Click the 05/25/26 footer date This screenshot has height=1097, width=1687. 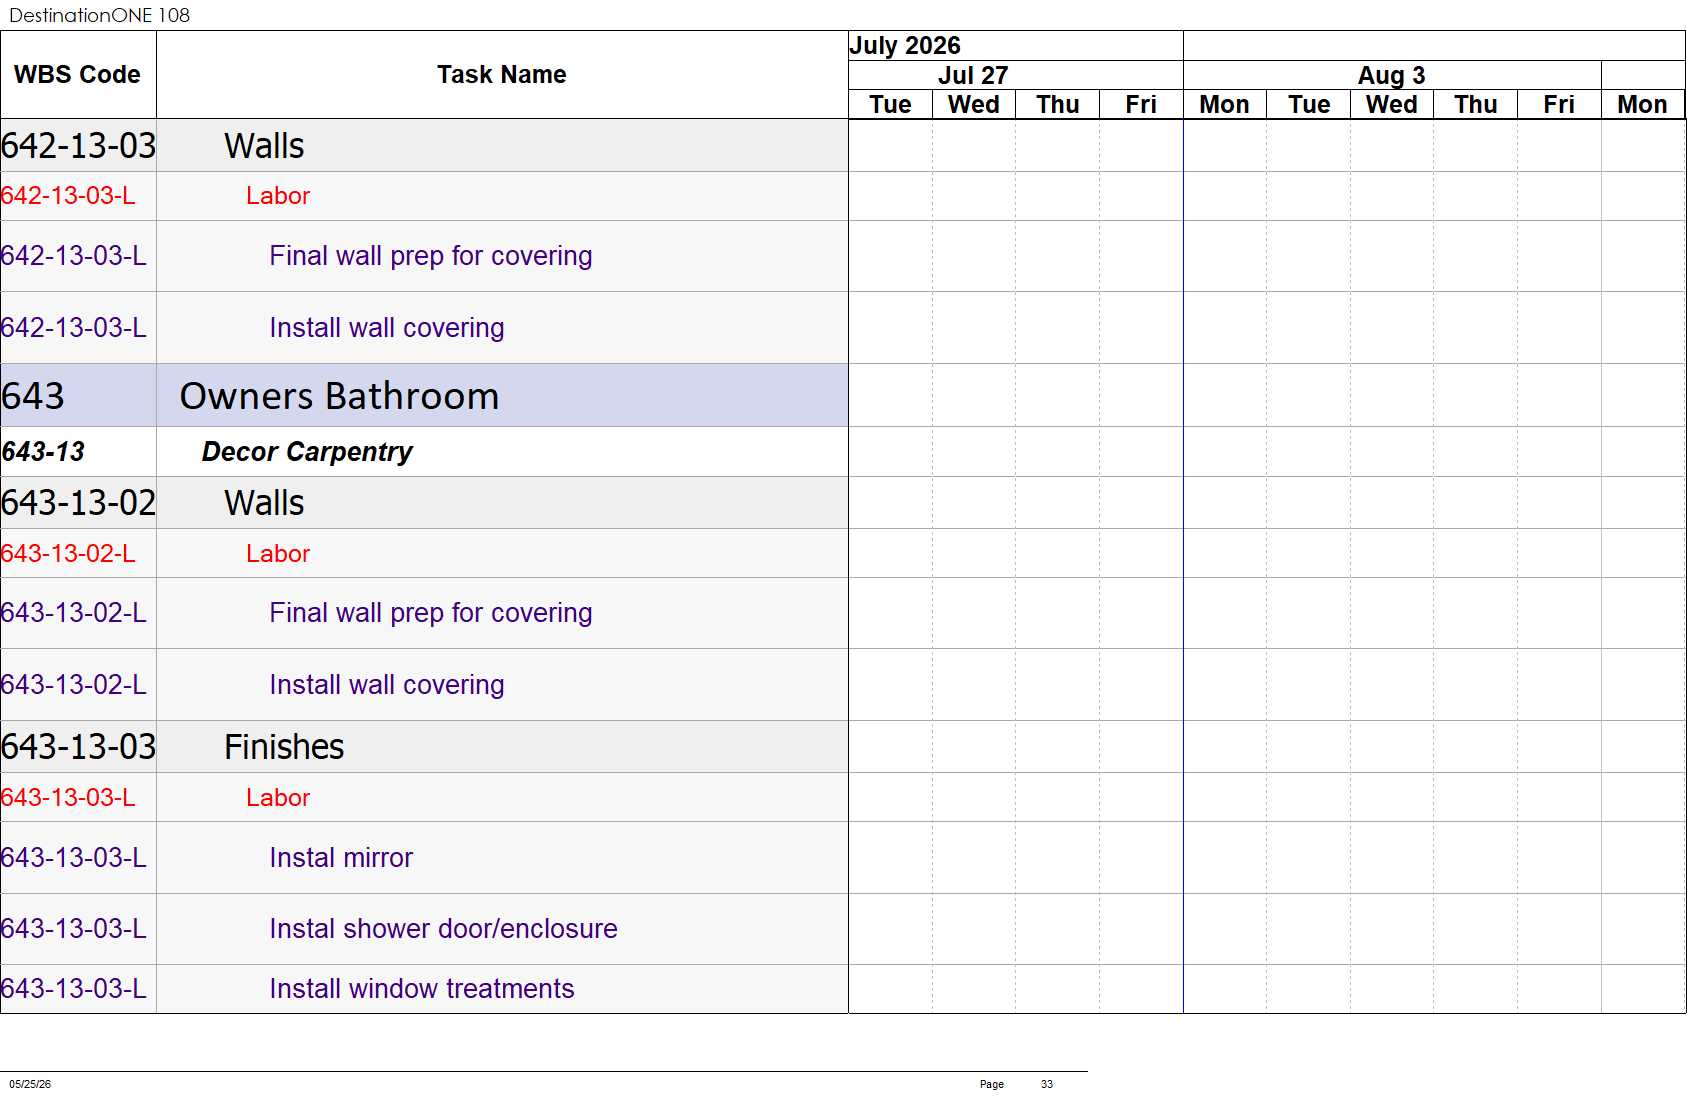coord(30,1084)
